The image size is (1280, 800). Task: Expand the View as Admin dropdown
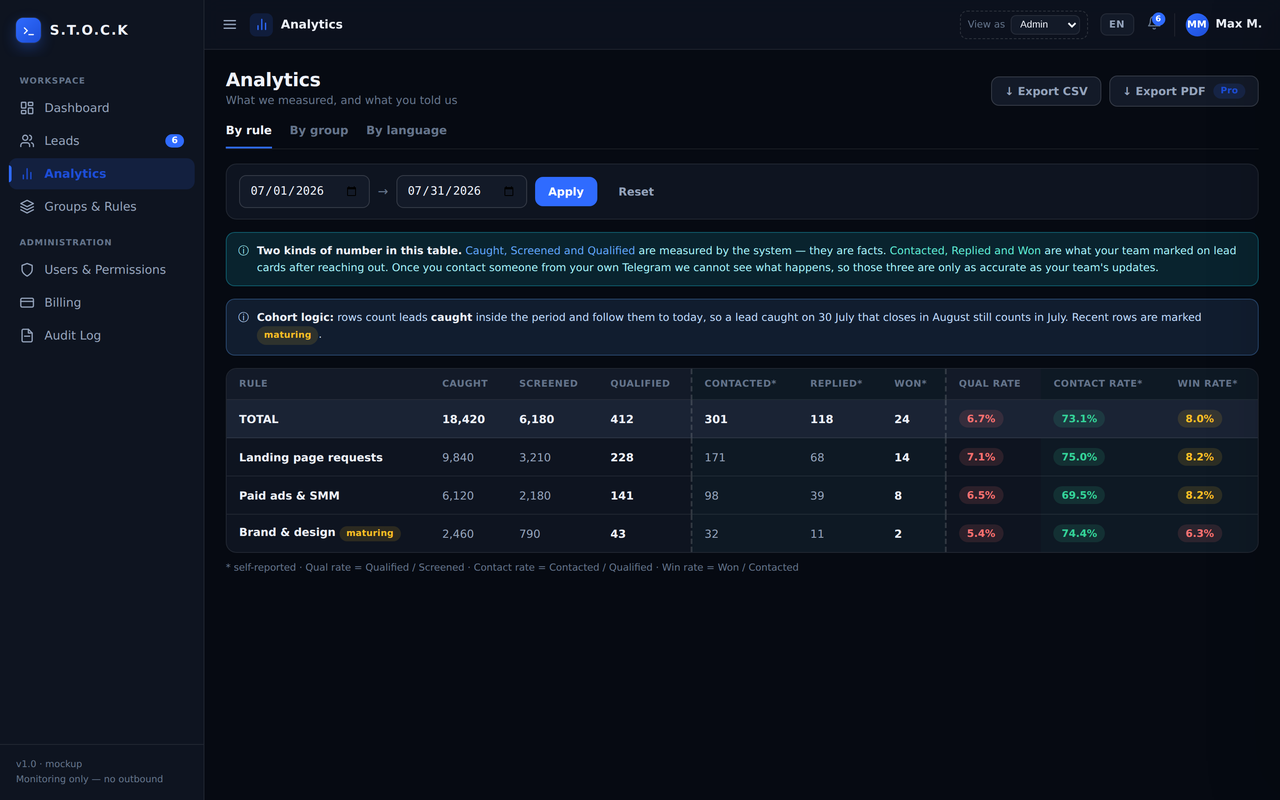pyautogui.click(x=1045, y=24)
